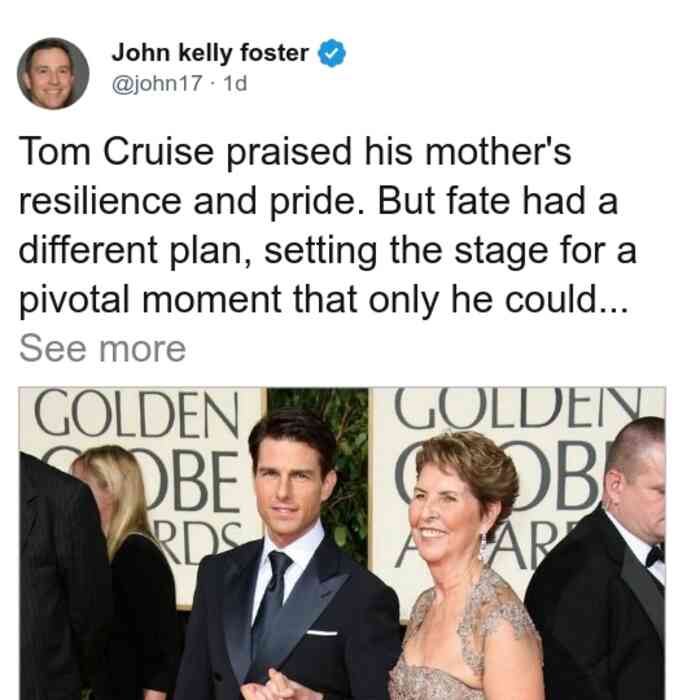Open the John kelly foster display name
Image resolution: width=700 pixels, height=700 pixels.
(210, 53)
